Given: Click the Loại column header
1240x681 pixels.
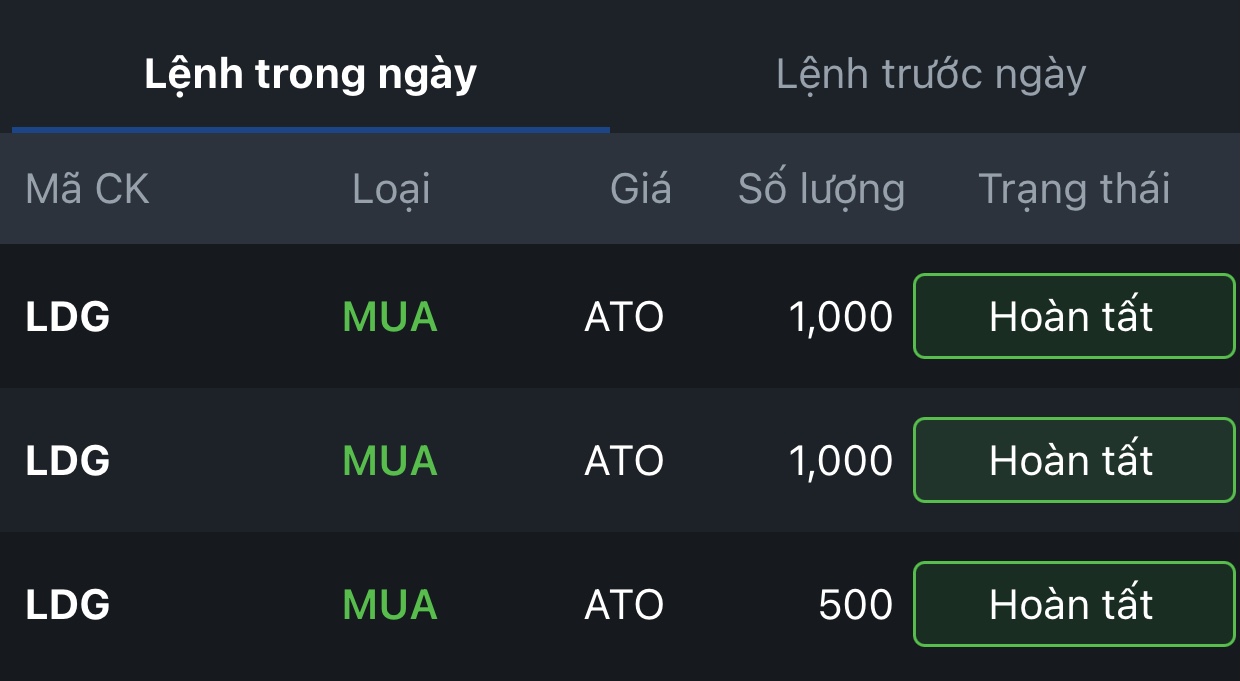Looking at the screenshot, I should [391, 189].
